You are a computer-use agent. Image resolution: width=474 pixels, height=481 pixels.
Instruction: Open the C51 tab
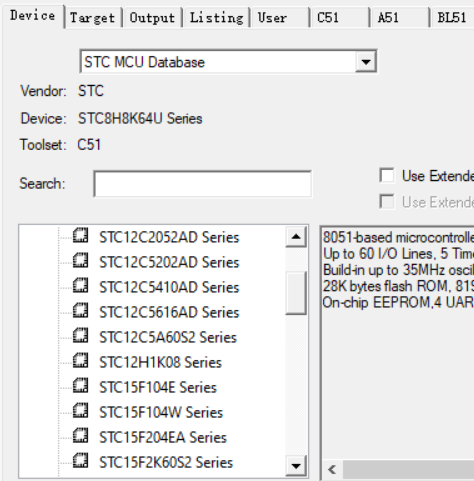tap(328, 18)
